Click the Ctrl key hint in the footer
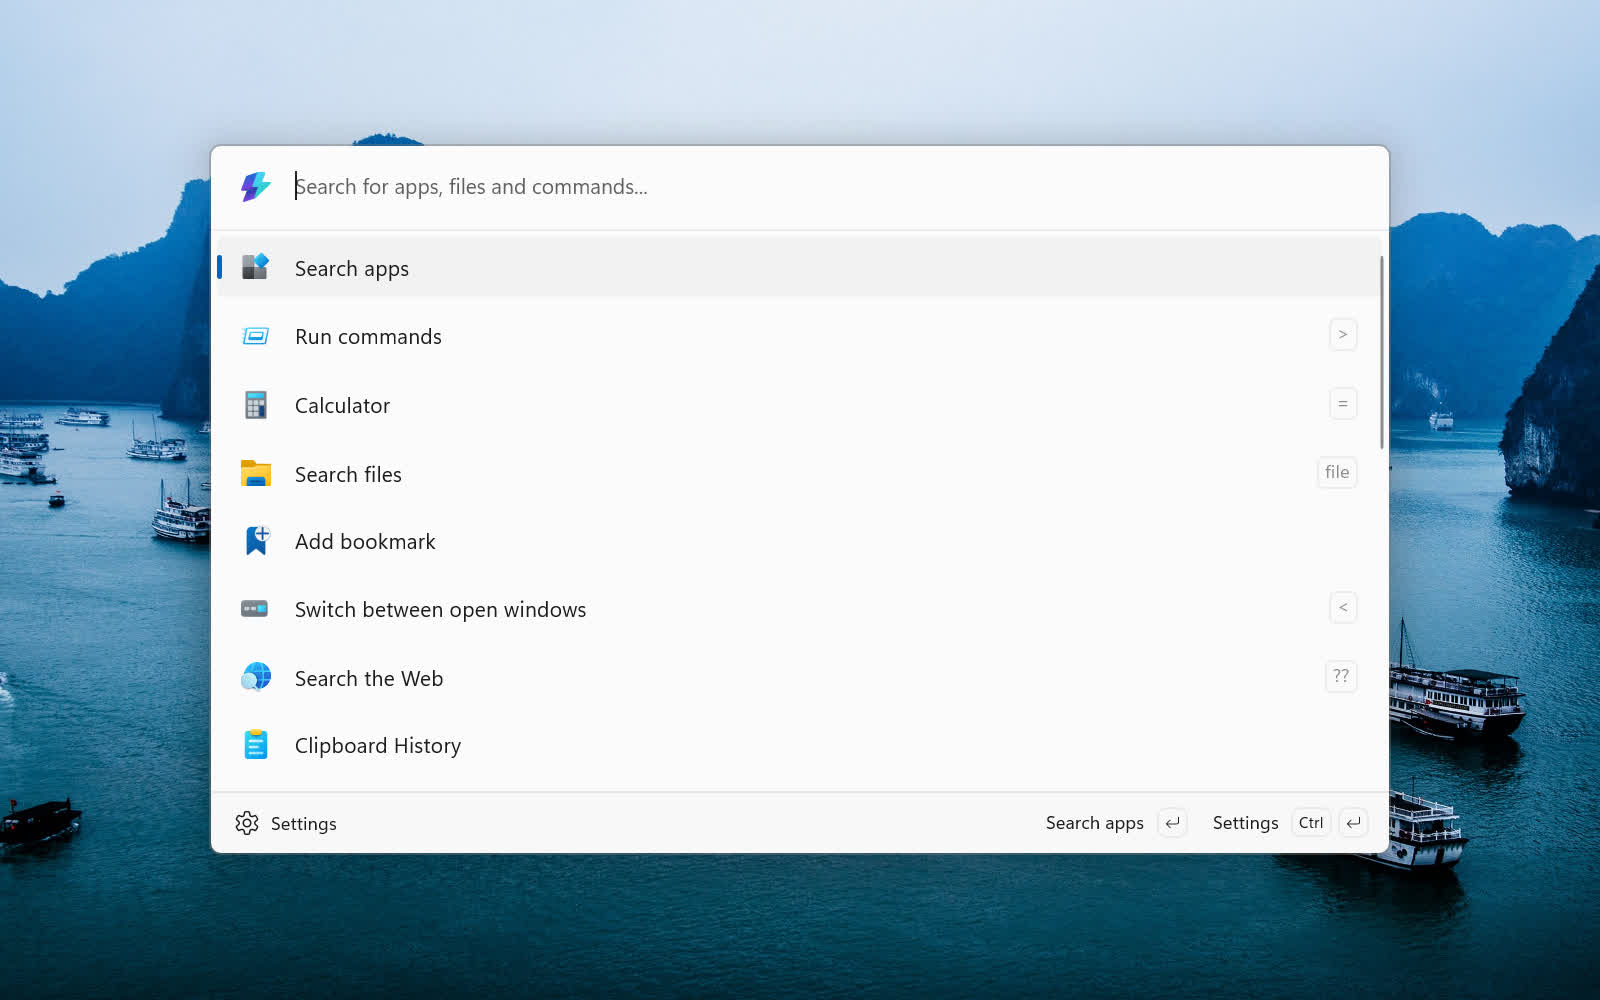This screenshot has height=1000, width=1600. tap(1310, 823)
